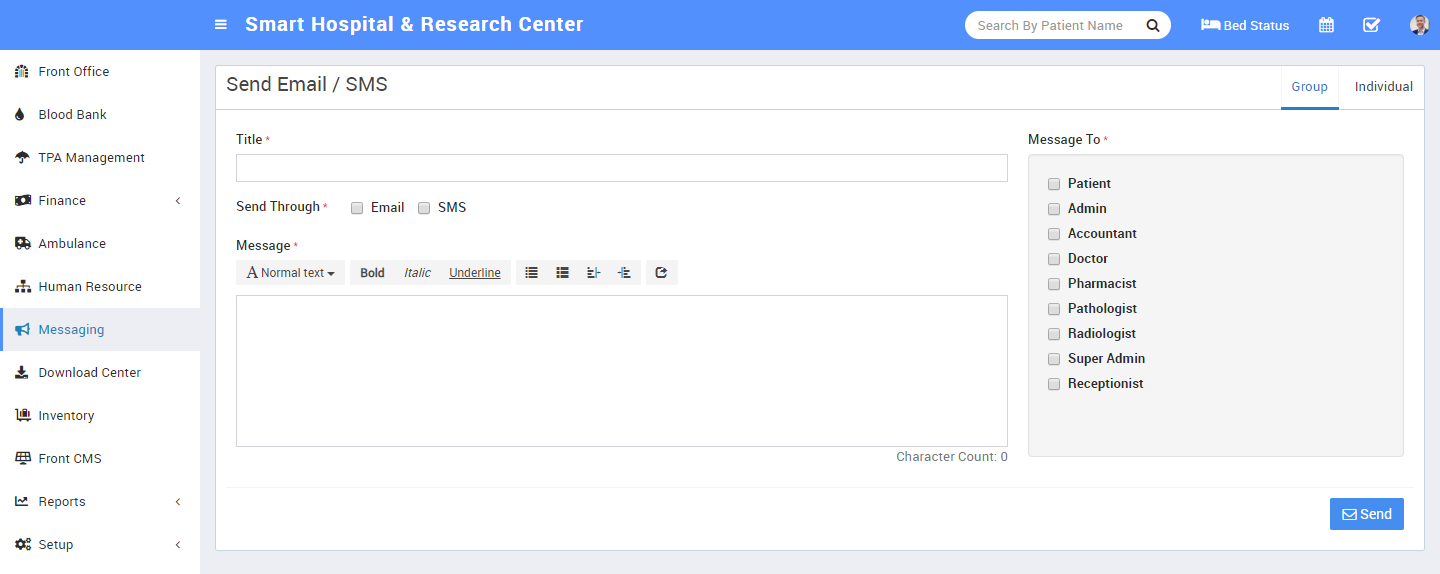Click the Blood Bank drop icon
This screenshot has height=574, width=1440.
coord(21,115)
